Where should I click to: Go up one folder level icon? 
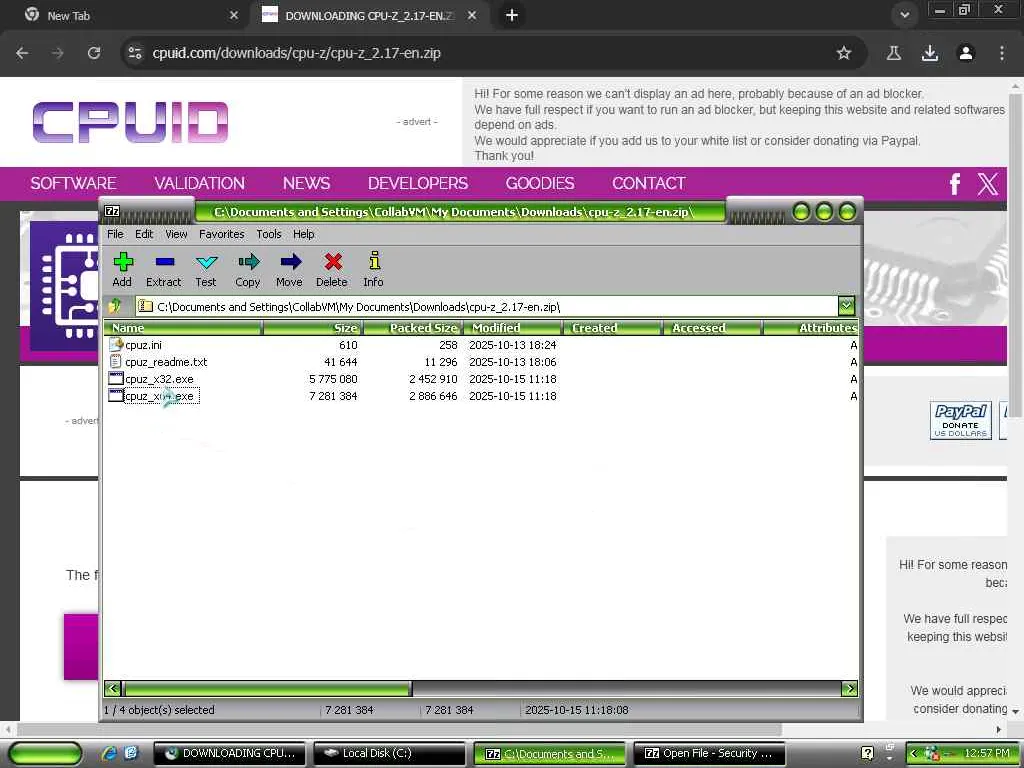116,306
